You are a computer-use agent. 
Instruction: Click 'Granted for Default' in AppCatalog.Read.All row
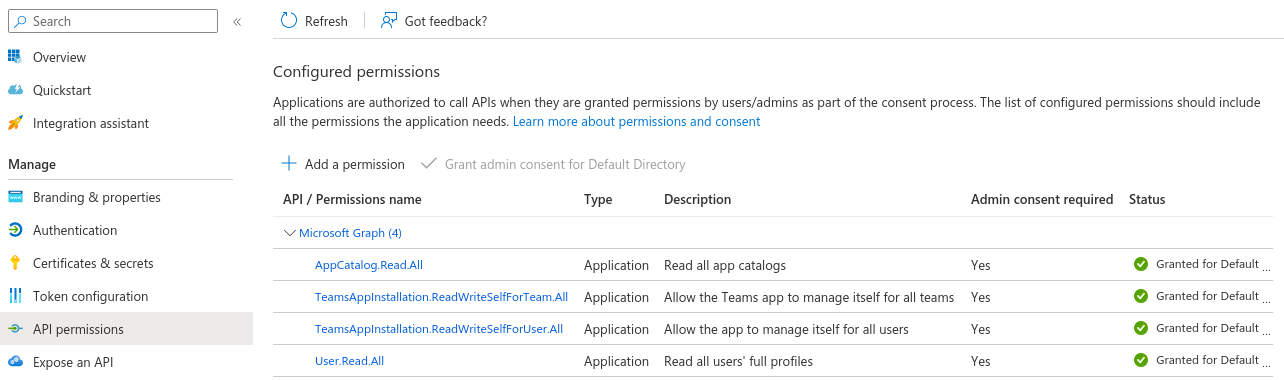pyautogui.click(x=1207, y=264)
